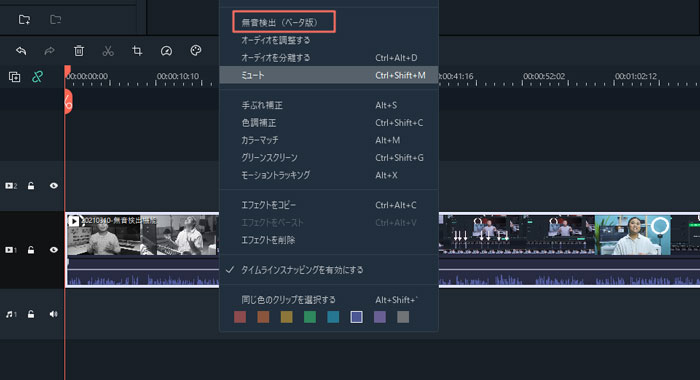Hide video track 2 with eye icon
Screen dimensions: 700x380
click(54, 186)
